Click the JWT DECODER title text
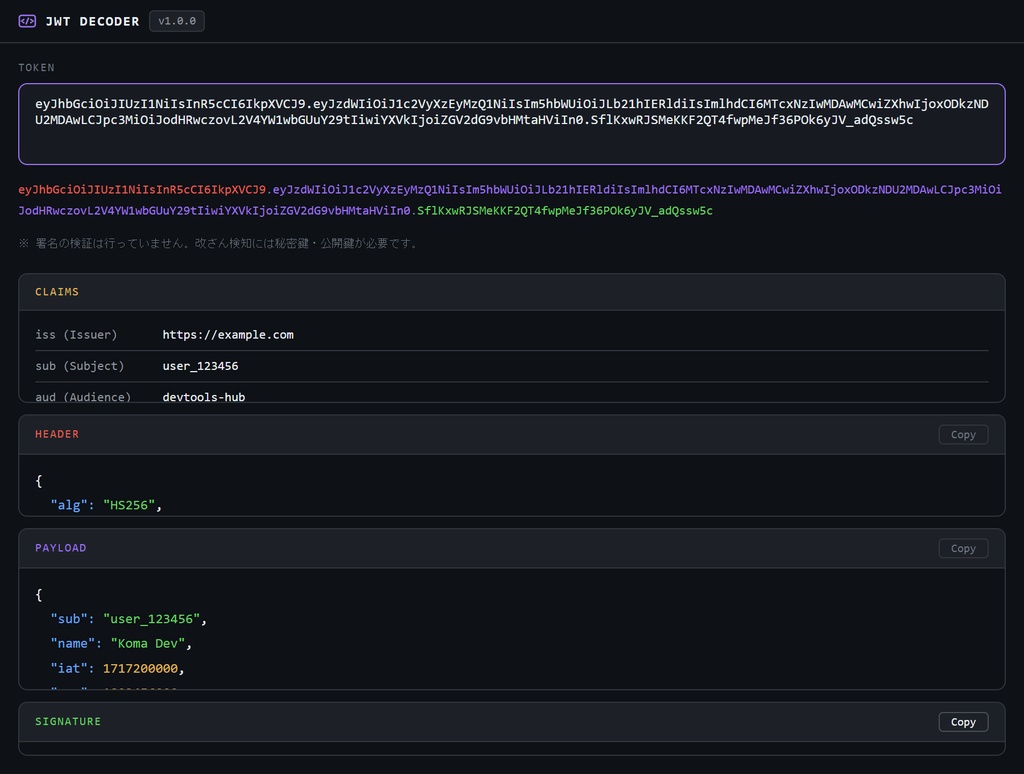This screenshot has width=1024, height=774. pyautogui.click(x=92, y=22)
